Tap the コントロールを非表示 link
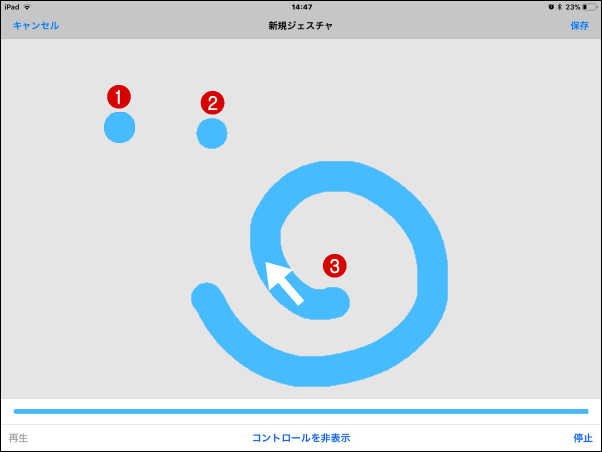This screenshot has width=602, height=452. tap(301, 438)
